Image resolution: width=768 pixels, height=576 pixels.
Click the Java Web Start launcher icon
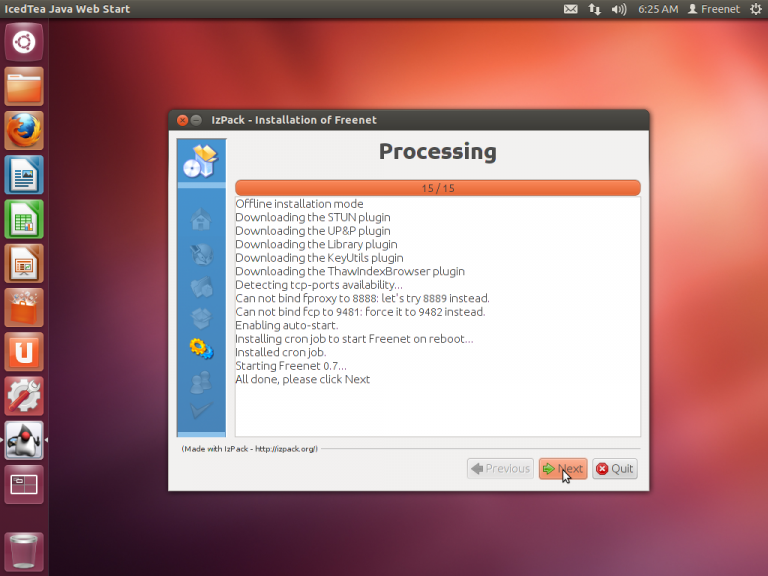[x=24, y=439]
